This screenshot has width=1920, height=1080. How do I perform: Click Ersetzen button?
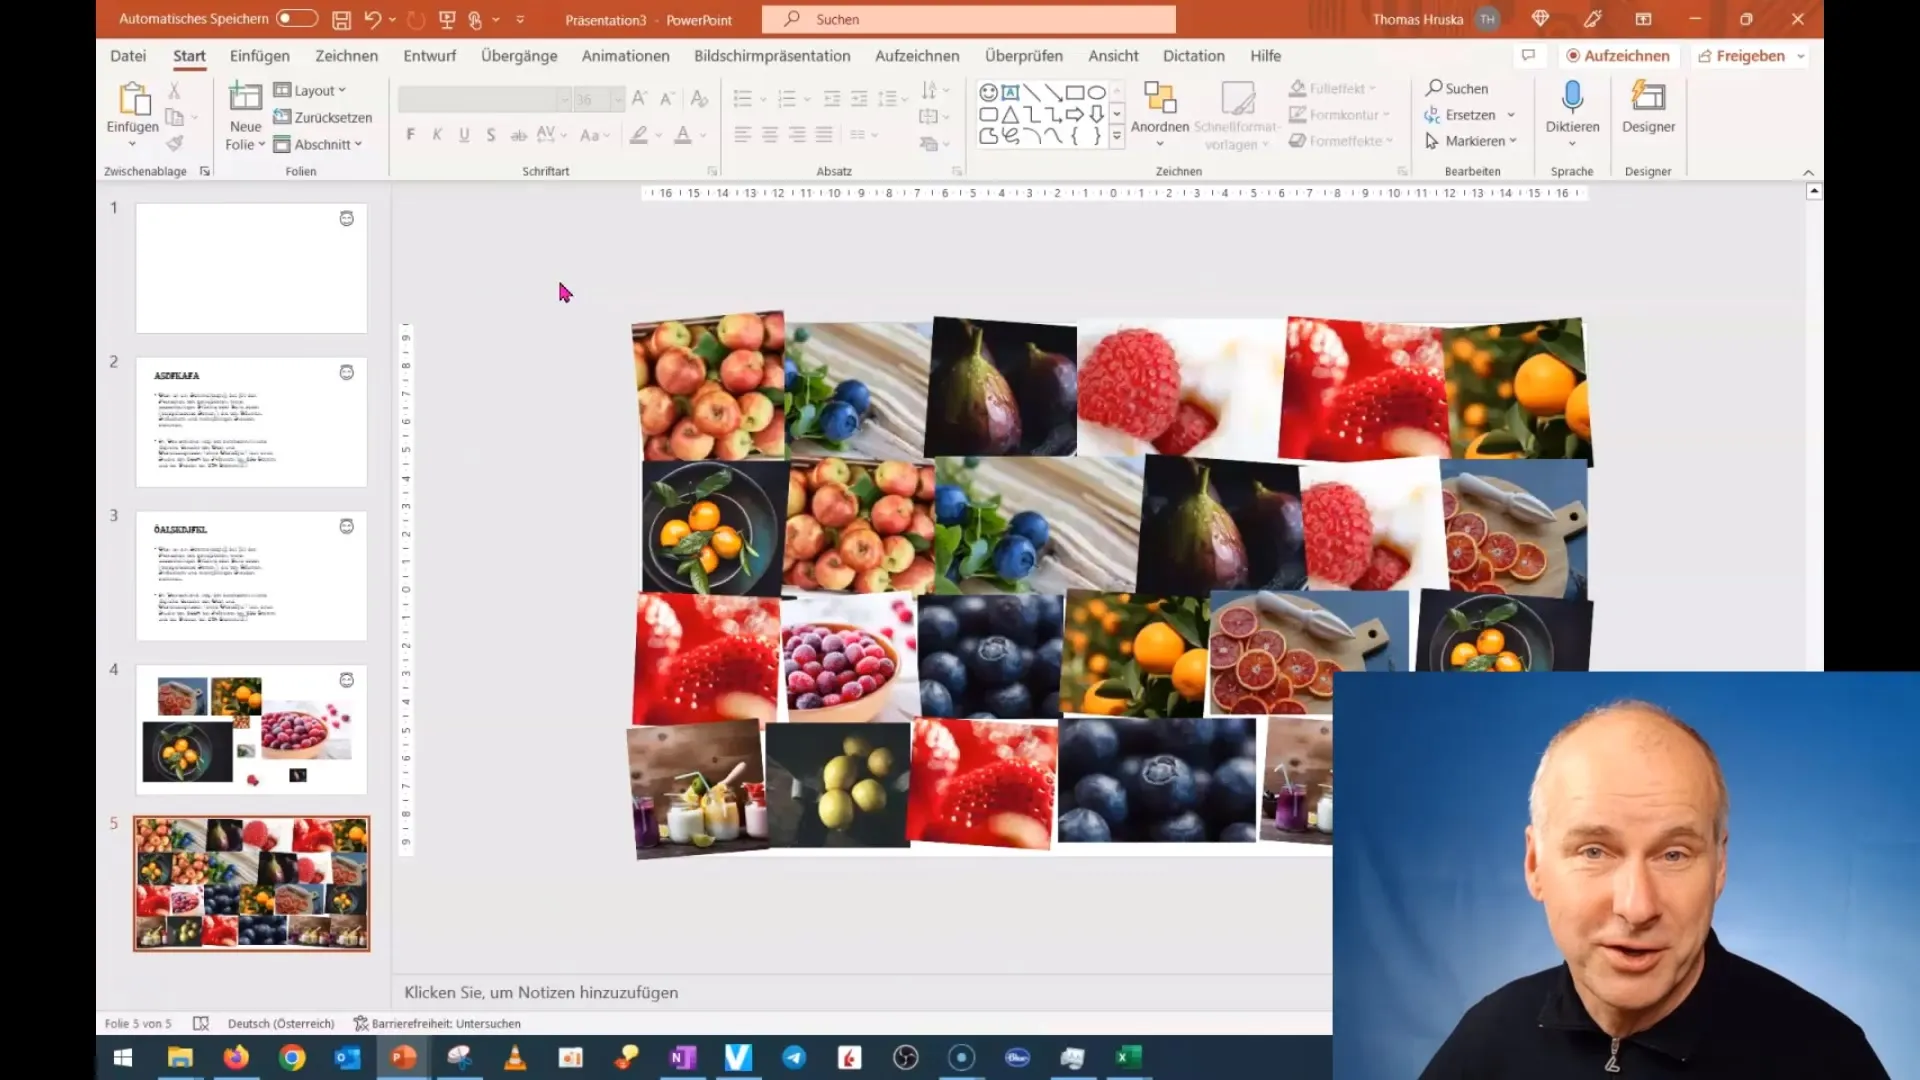pos(1460,115)
